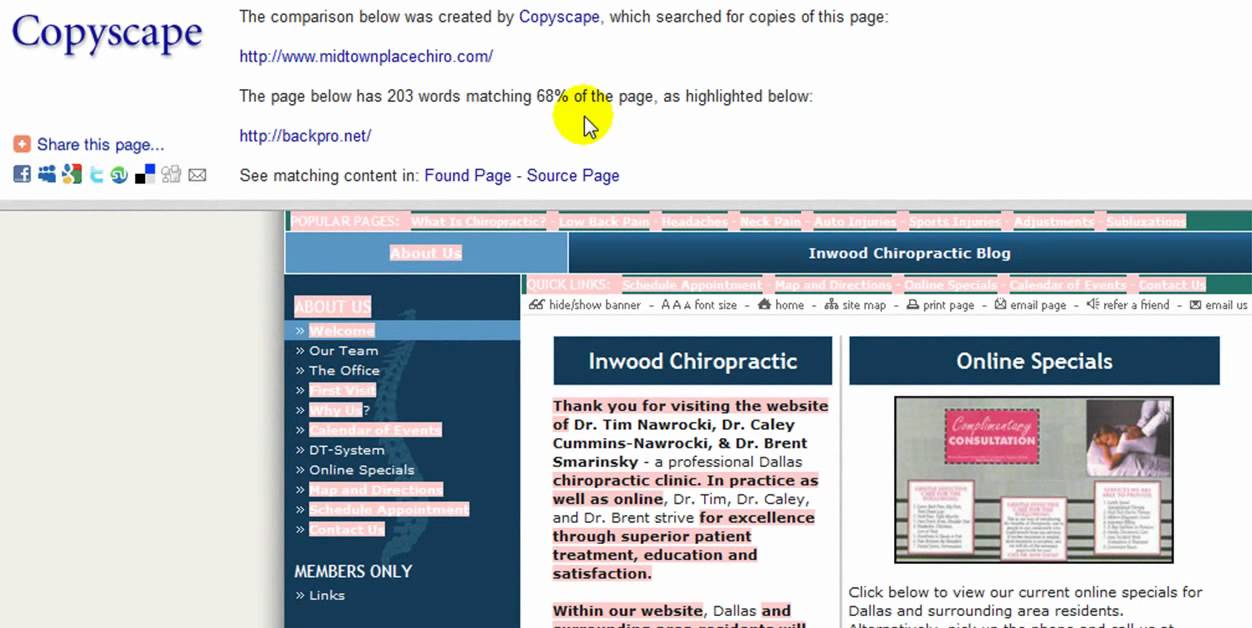
Task: Click the Found Page link
Action: pos(468,176)
